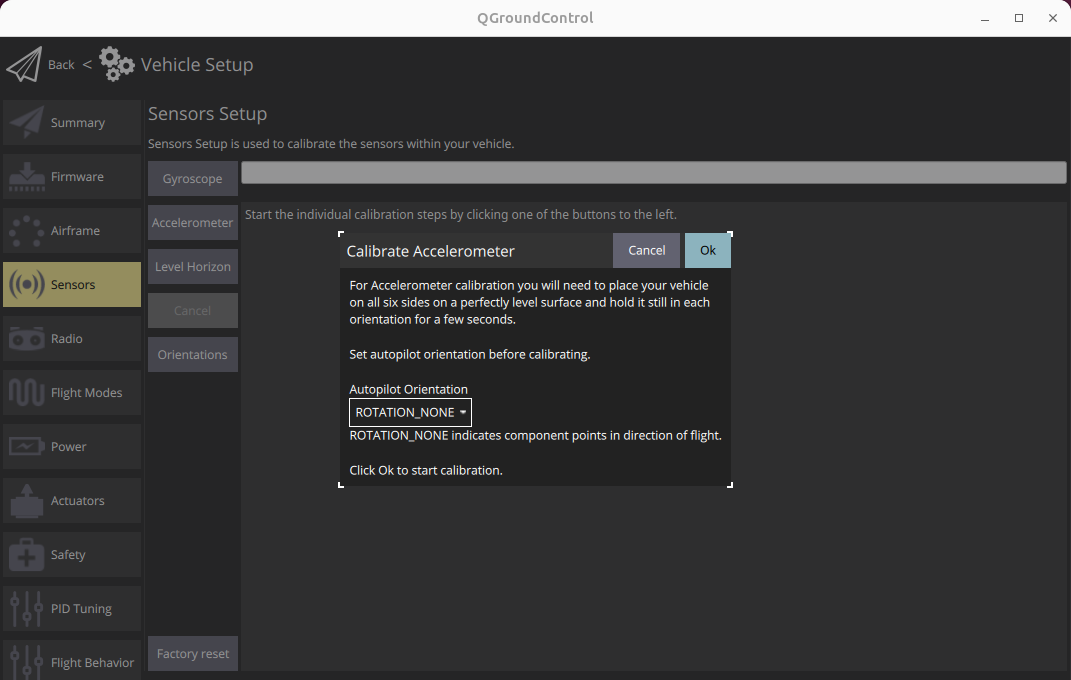Screen dimensions: 1071x680
Task: Minimize the QGroundControl window
Action: pyautogui.click(x=985, y=18)
